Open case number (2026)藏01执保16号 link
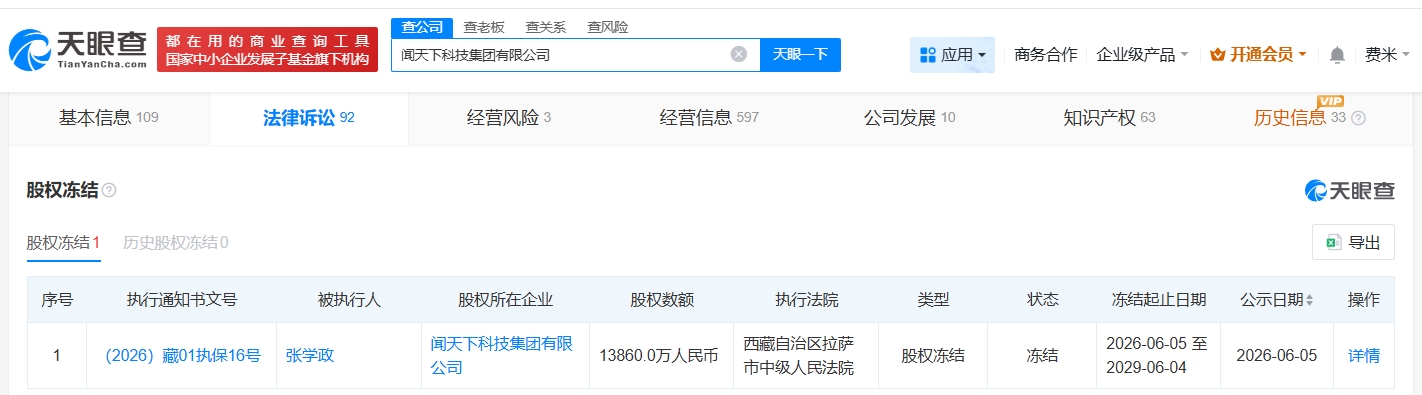1422x395 pixels. coord(183,355)
